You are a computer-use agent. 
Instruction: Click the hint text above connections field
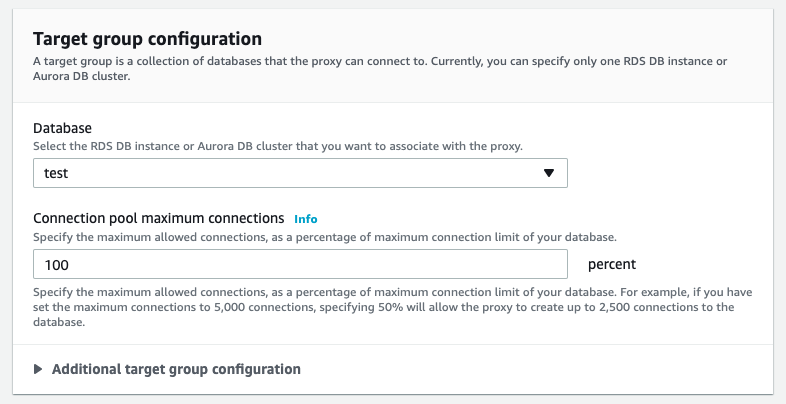[x=325, y=237]
